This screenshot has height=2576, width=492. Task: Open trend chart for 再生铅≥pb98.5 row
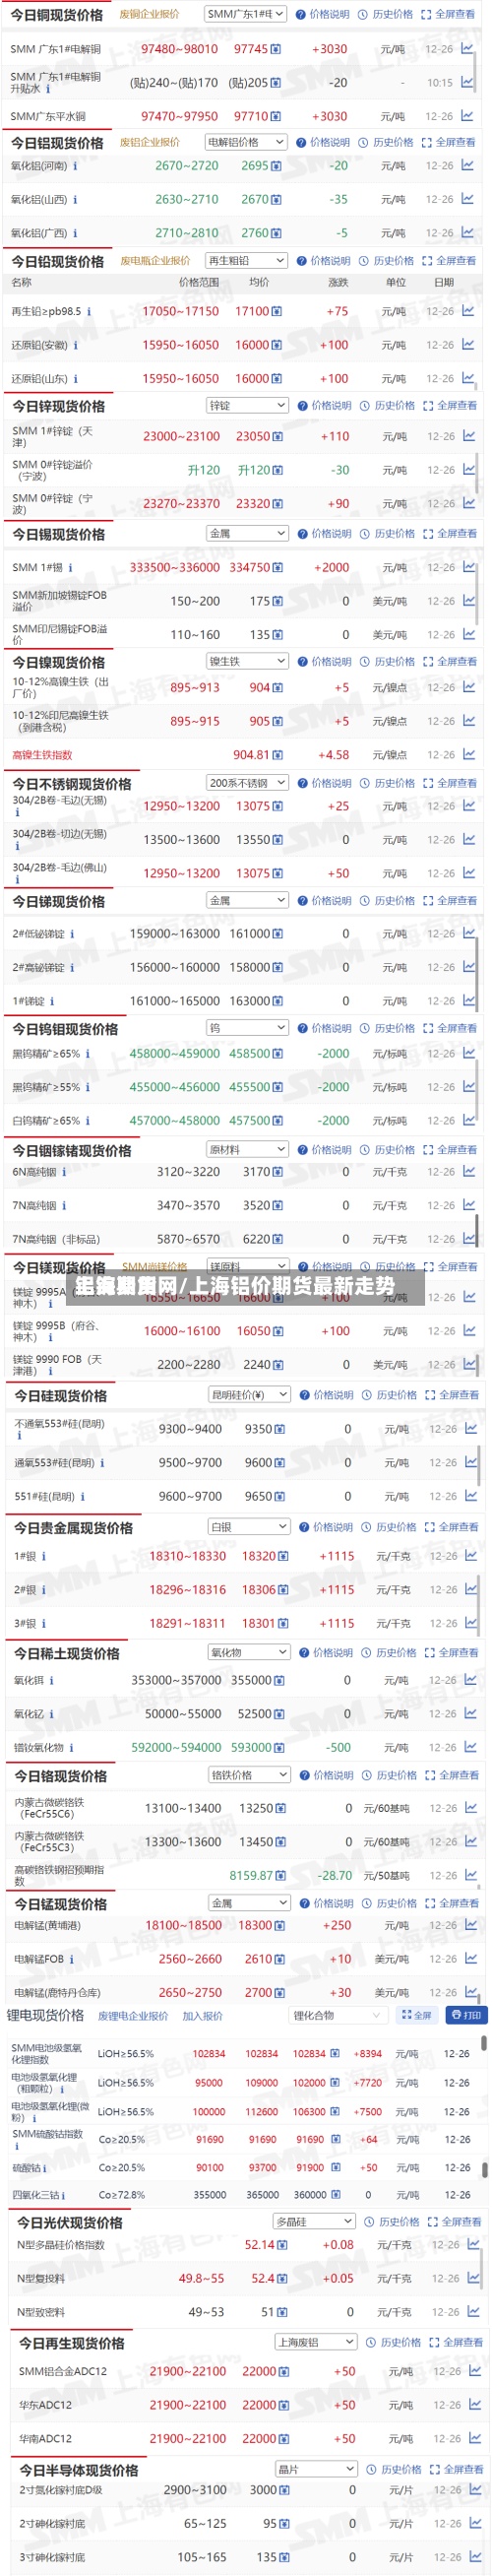(x=468, y=311)
